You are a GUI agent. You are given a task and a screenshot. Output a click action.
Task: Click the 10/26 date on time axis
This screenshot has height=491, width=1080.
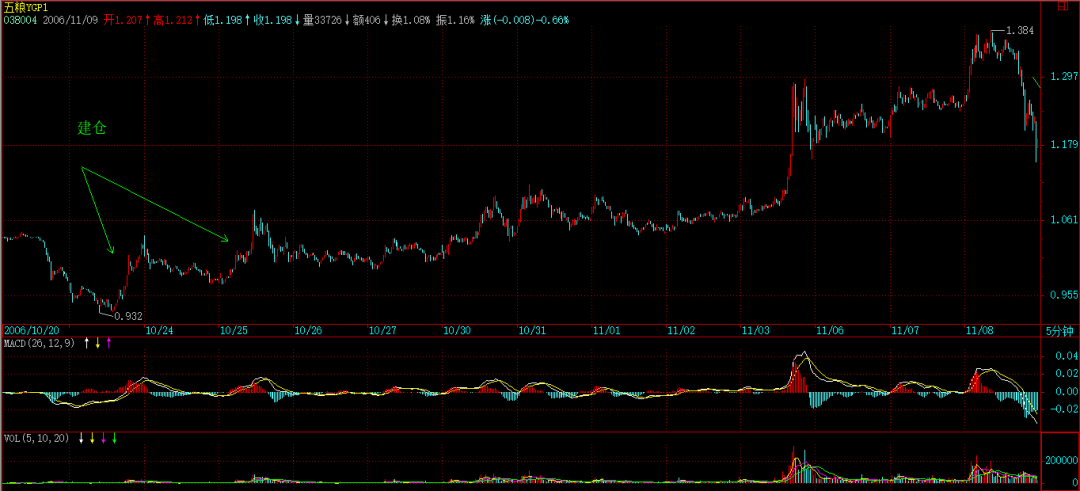coord(308,331)
